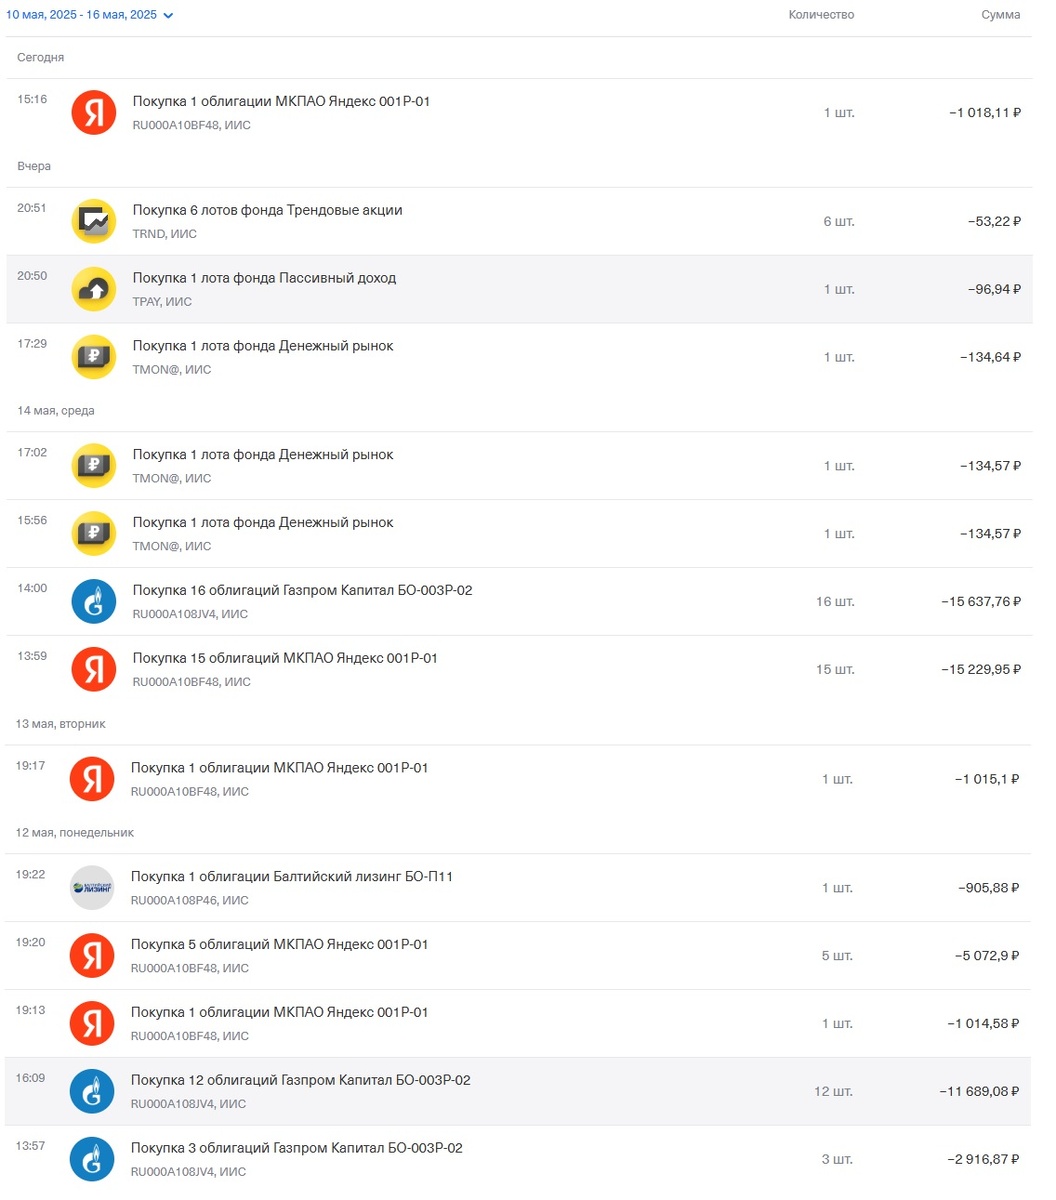This screenshot has width=1056, height=1200.
Task: Click the Денежный рынок purchase at 17:02
Action: tap(263, 455)
